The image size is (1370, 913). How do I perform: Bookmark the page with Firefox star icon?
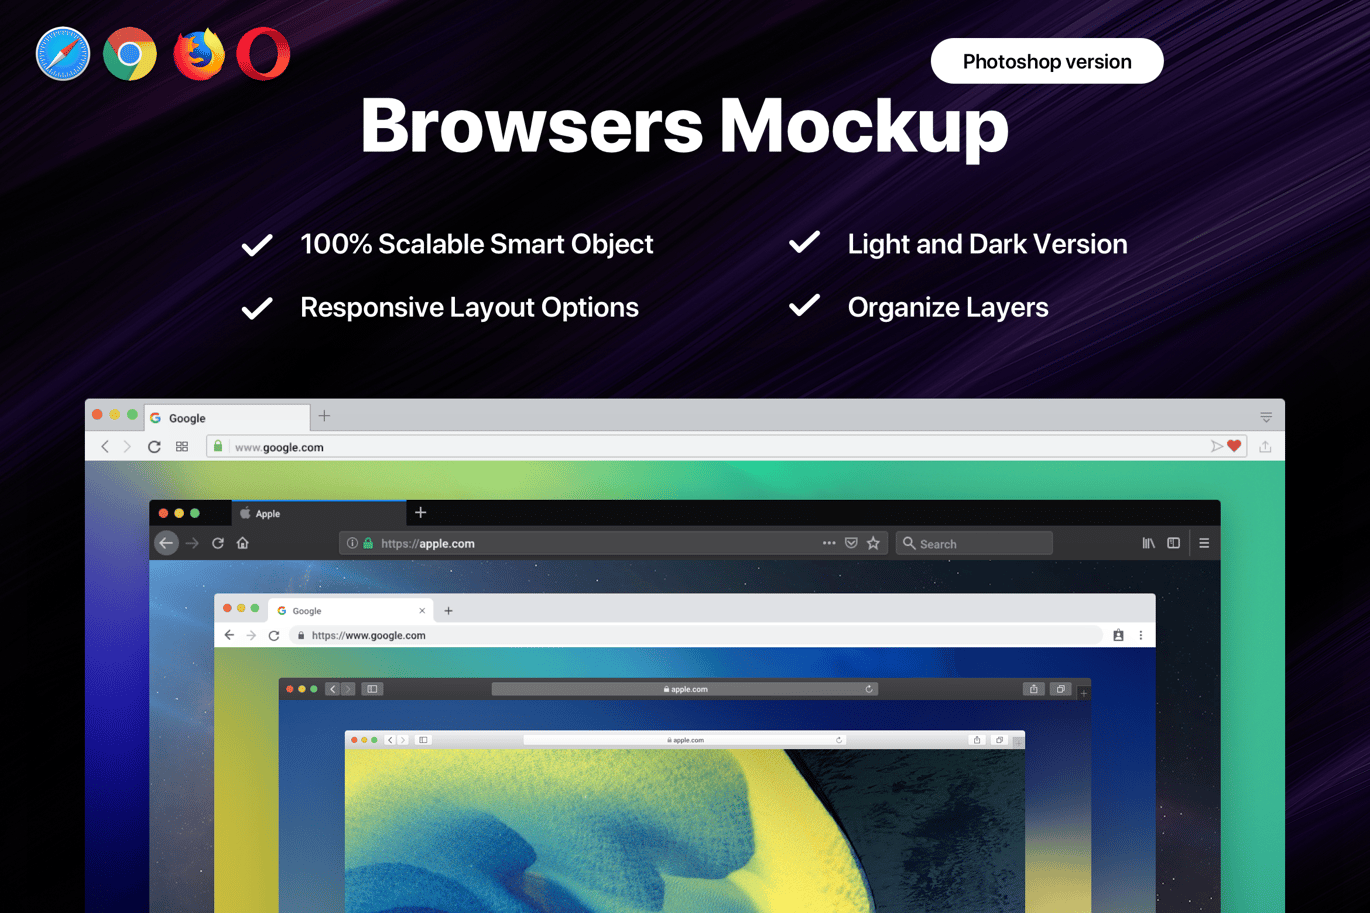coord(874,543)
